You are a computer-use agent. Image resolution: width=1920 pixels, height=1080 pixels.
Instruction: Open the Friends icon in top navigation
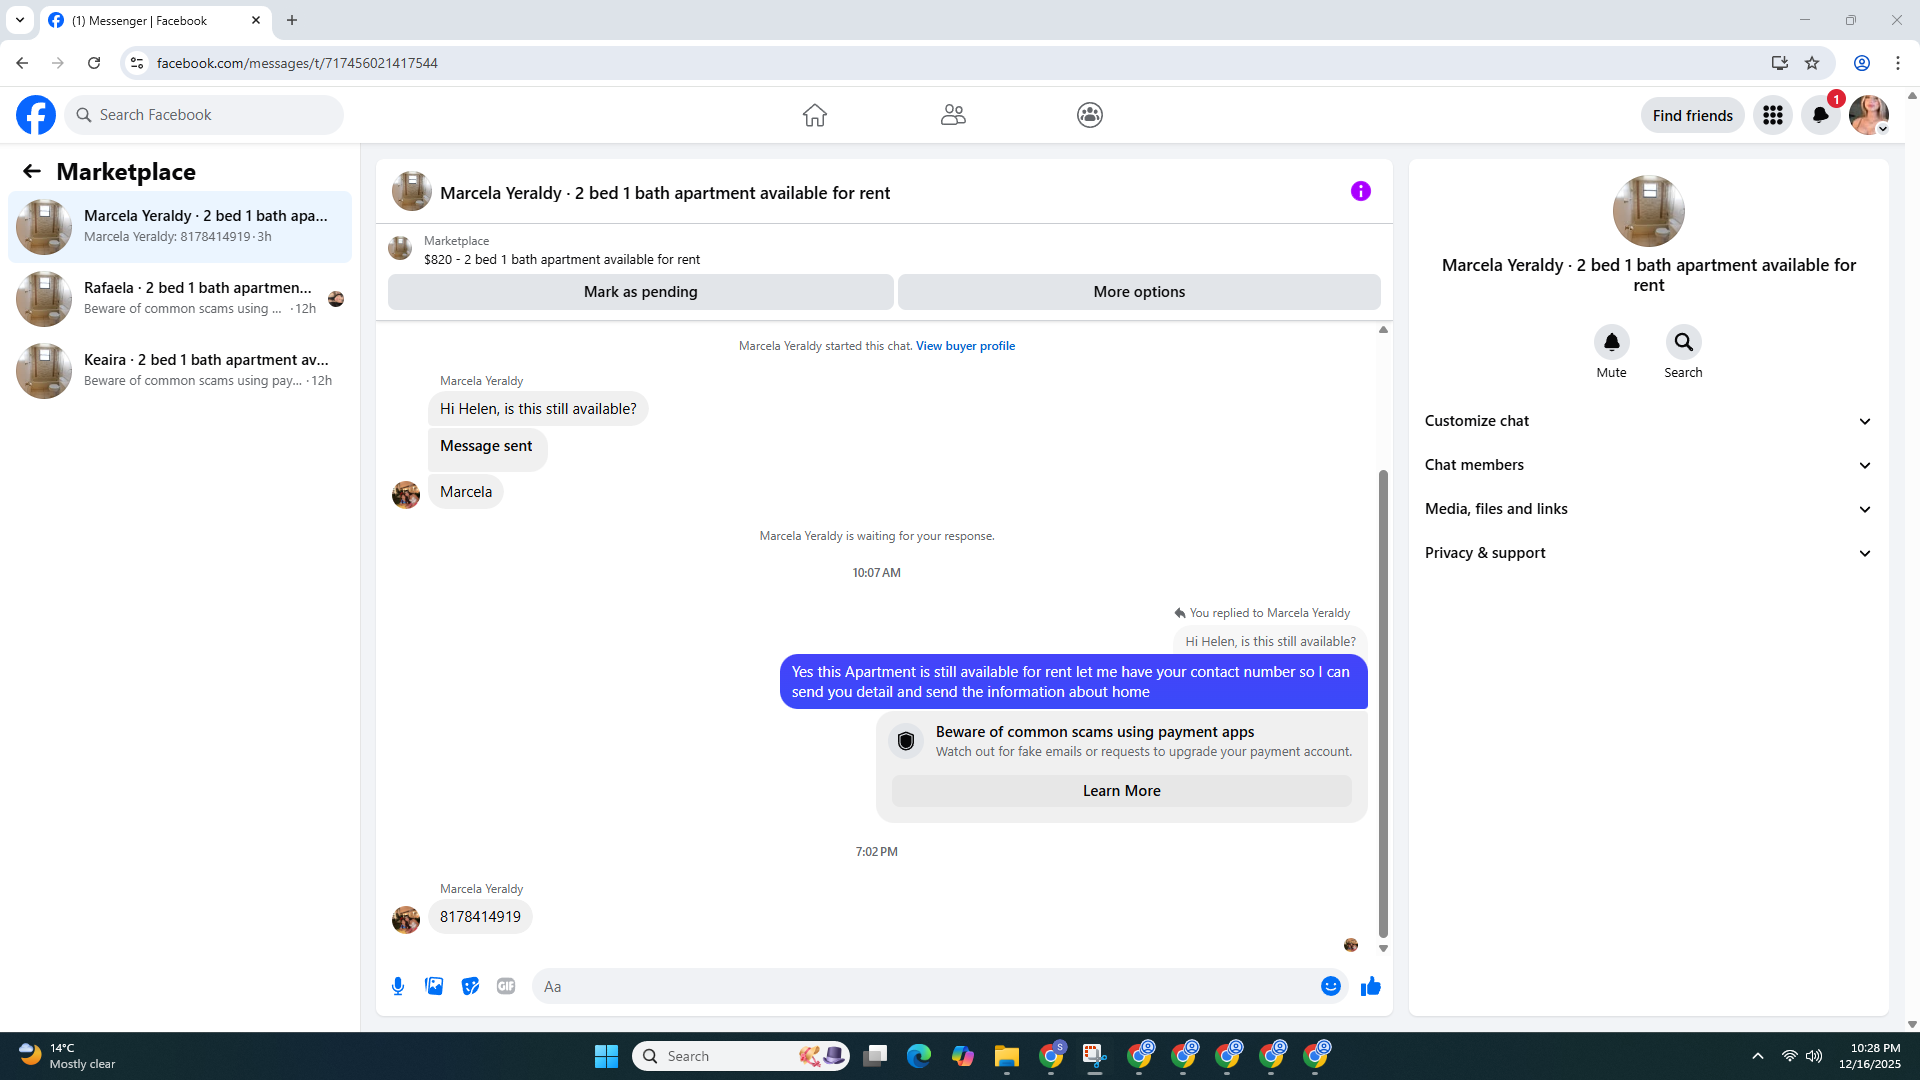(x=953, y=115)
